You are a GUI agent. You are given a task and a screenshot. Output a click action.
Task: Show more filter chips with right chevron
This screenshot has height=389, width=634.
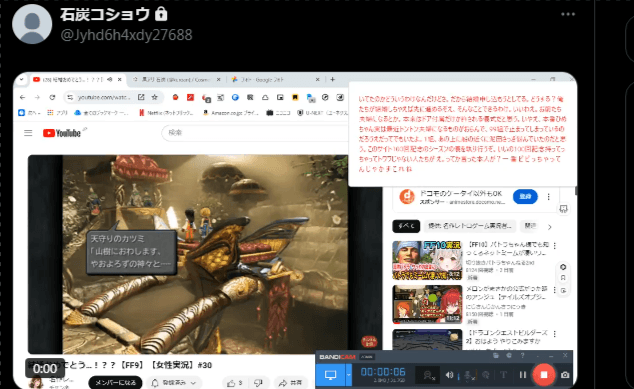pyautogui.click(x=549, y=227)
